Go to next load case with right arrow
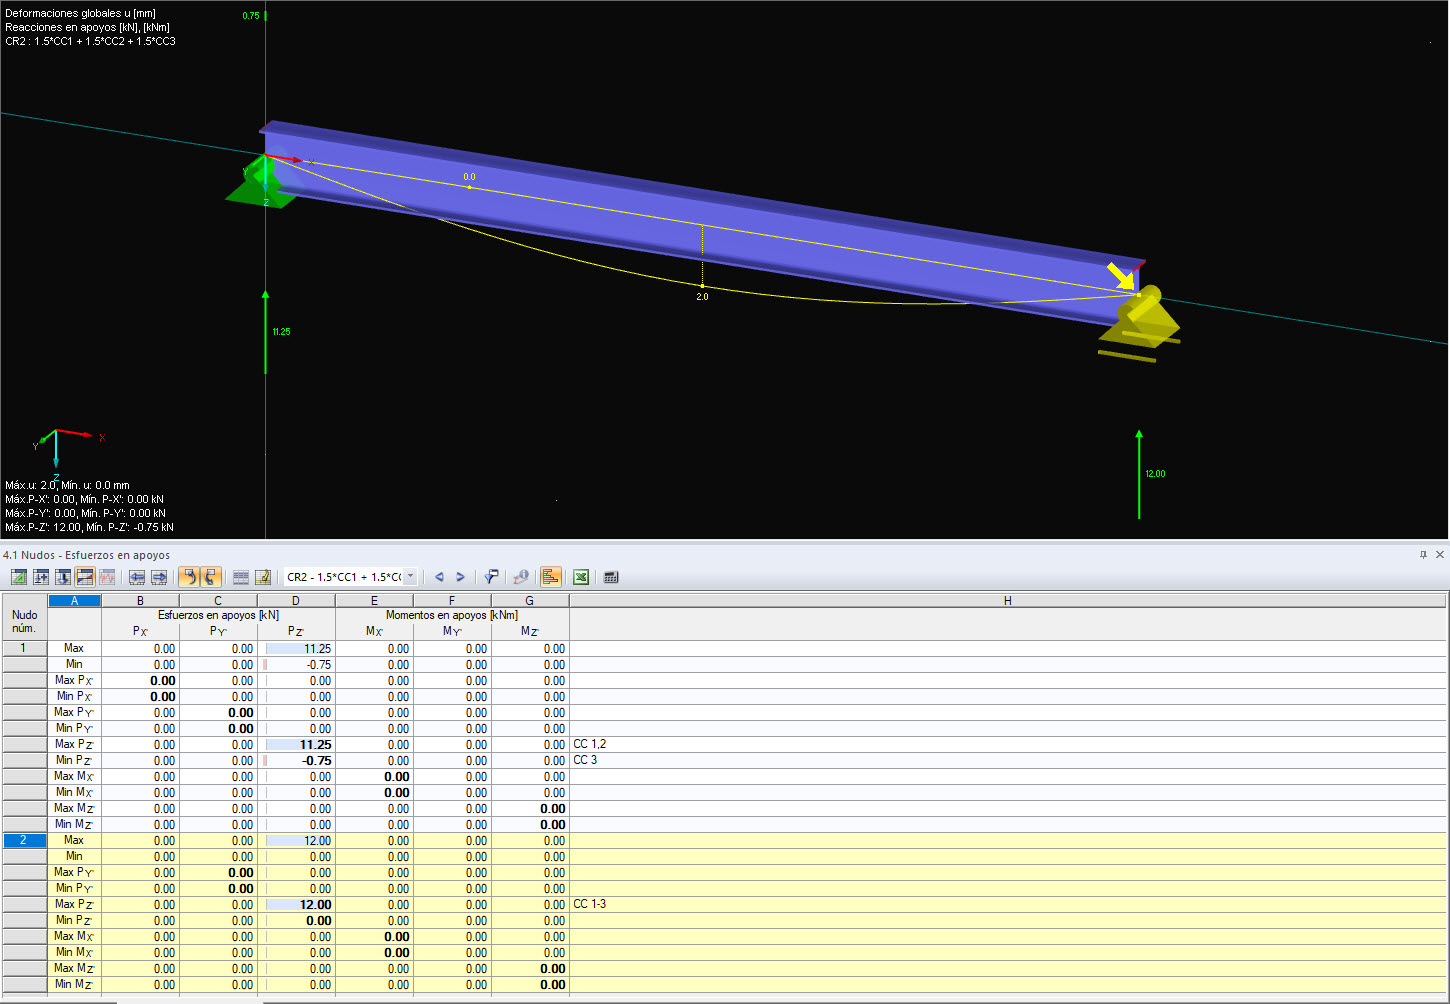The width and height of the screenshot is (1450, 1004). tap(460, 577)
